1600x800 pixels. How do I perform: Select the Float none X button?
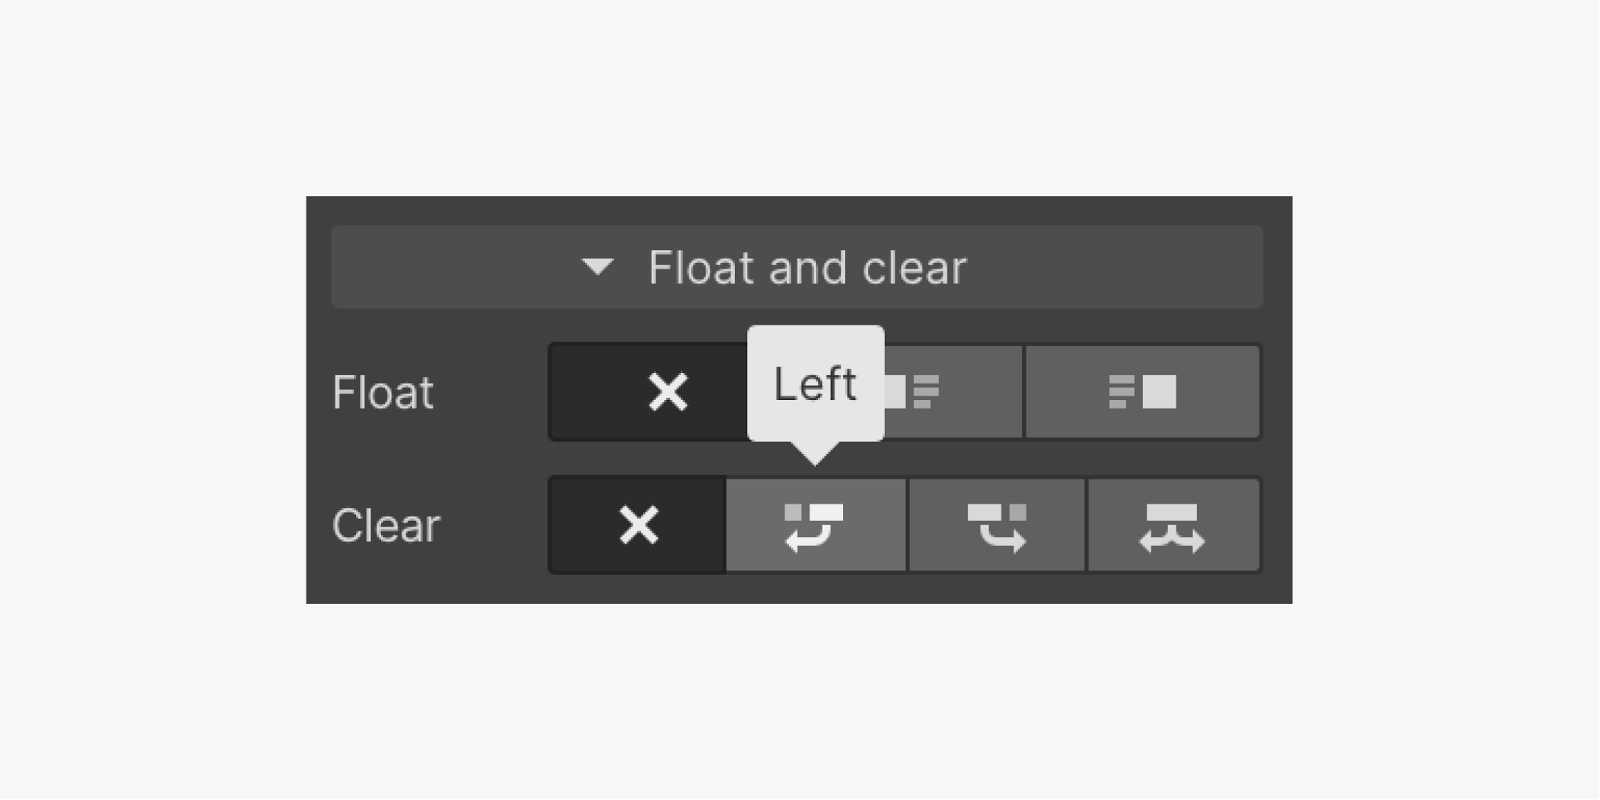pos(666,392)
